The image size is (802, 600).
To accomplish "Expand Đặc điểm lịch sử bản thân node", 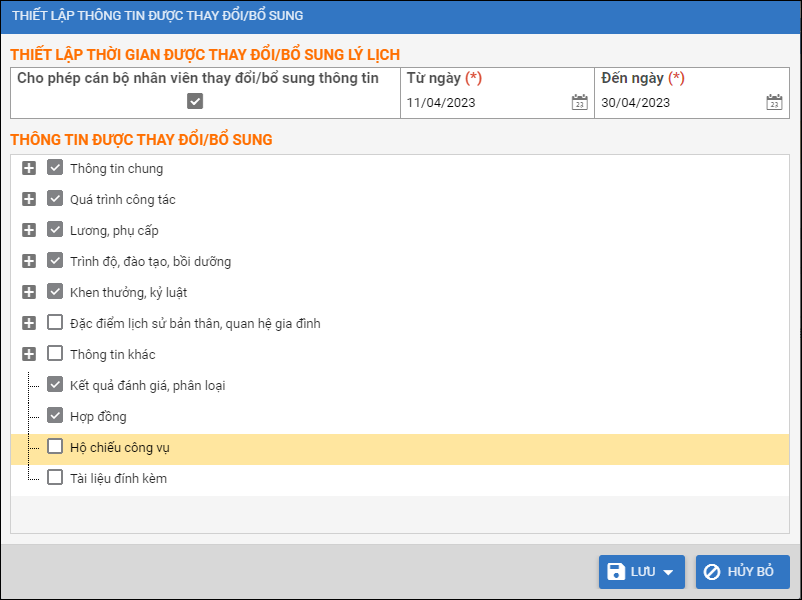I will 29,323.
